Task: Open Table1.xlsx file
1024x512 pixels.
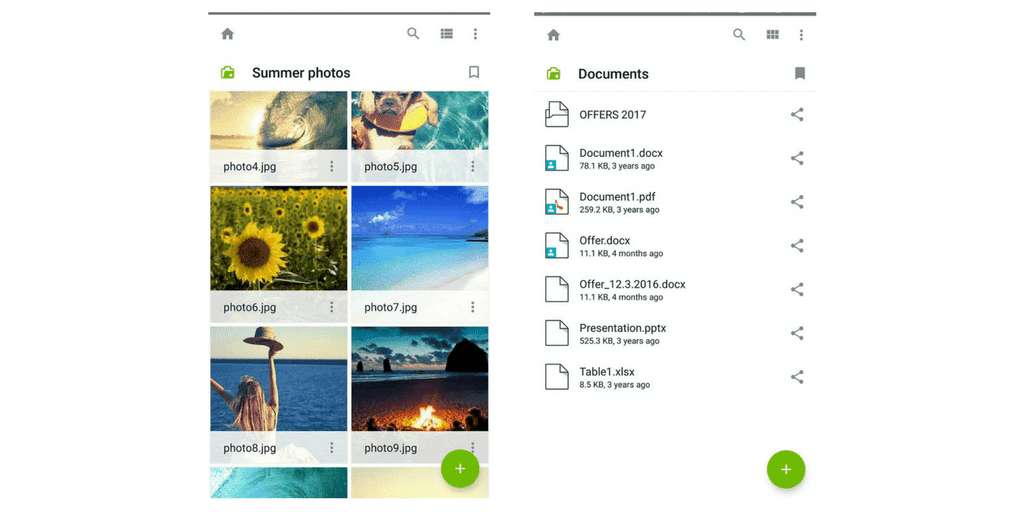Action: click(x=675, y=377)
